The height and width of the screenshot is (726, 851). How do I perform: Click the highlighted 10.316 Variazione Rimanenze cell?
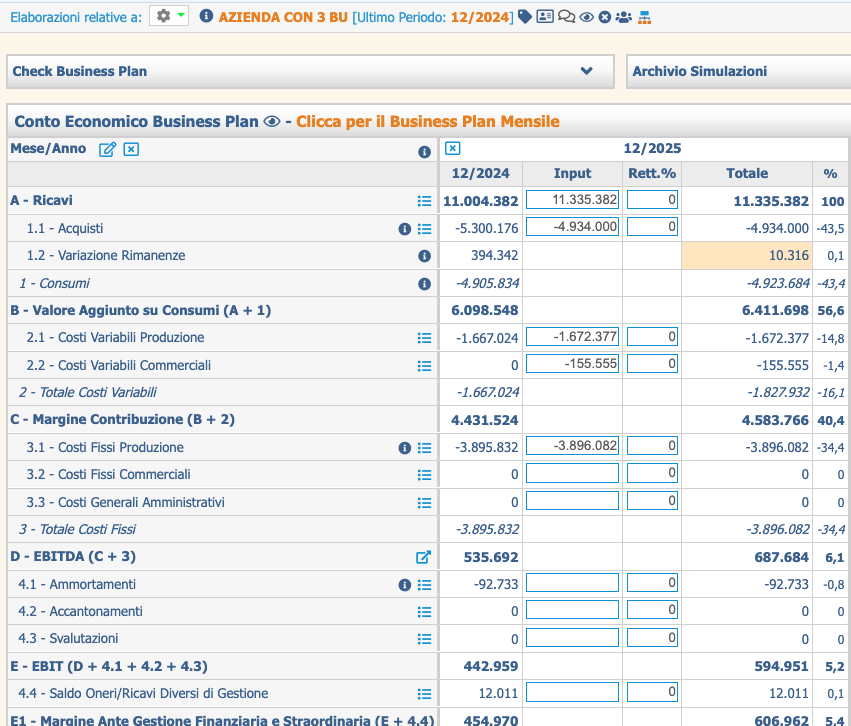tap(747, 256)
